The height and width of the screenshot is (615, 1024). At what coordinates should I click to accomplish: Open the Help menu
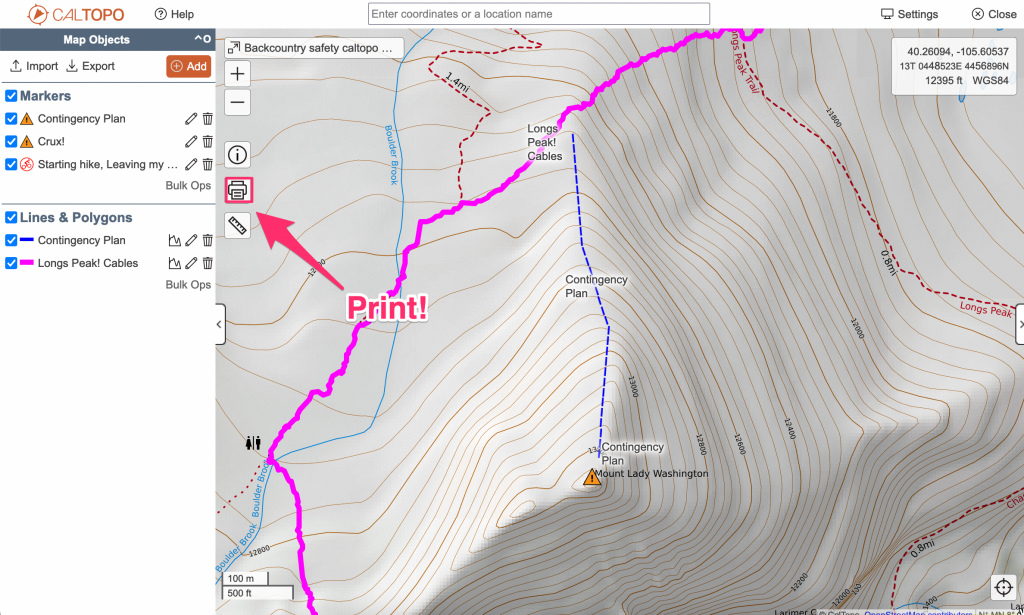(174, 14)
